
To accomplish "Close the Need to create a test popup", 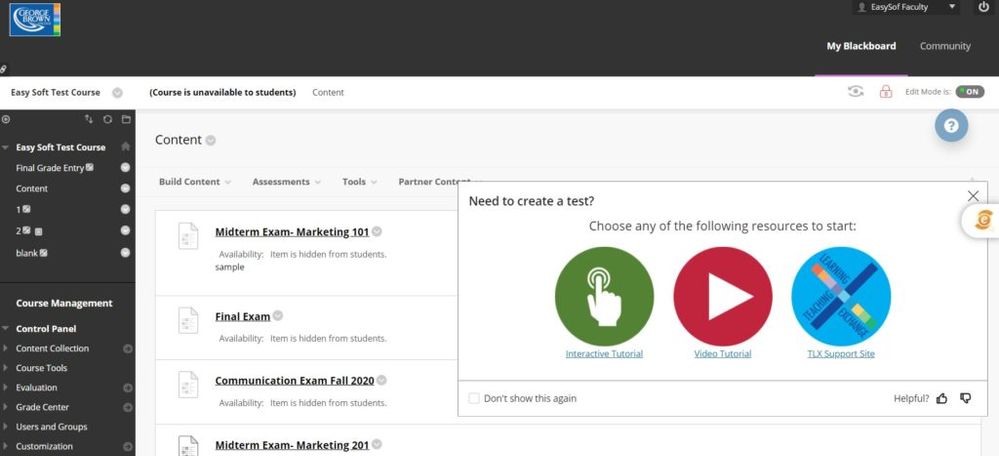I will pos(973,196).
